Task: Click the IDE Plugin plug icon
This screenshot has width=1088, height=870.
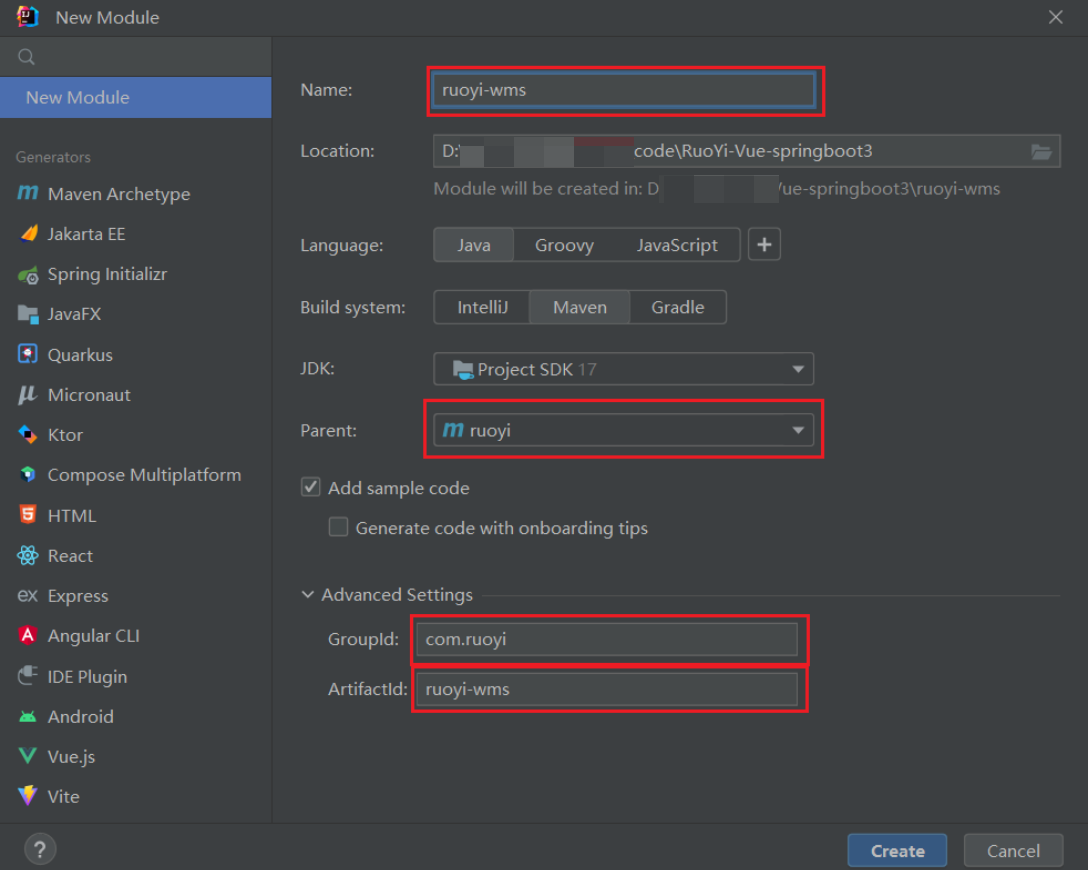Action: (28, 675)
